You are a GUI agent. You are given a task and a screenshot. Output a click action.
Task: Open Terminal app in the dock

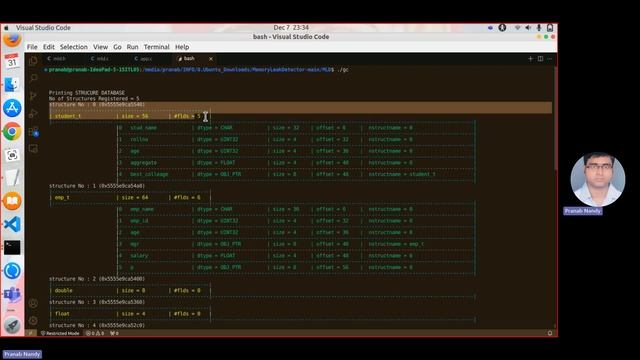pos(12,247)
